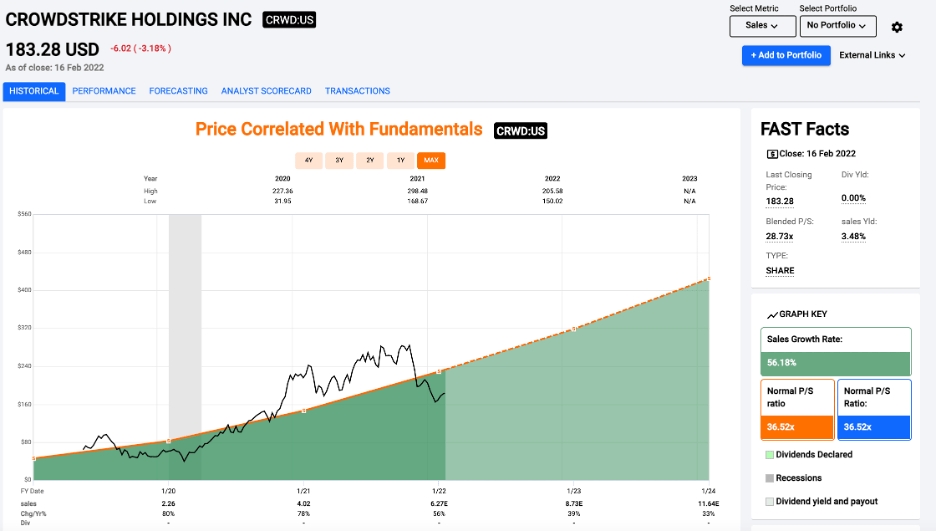Click the 1/21 Chg/Yr value 78%
This screenshot has height=532, width=936.
click(303, 514)
